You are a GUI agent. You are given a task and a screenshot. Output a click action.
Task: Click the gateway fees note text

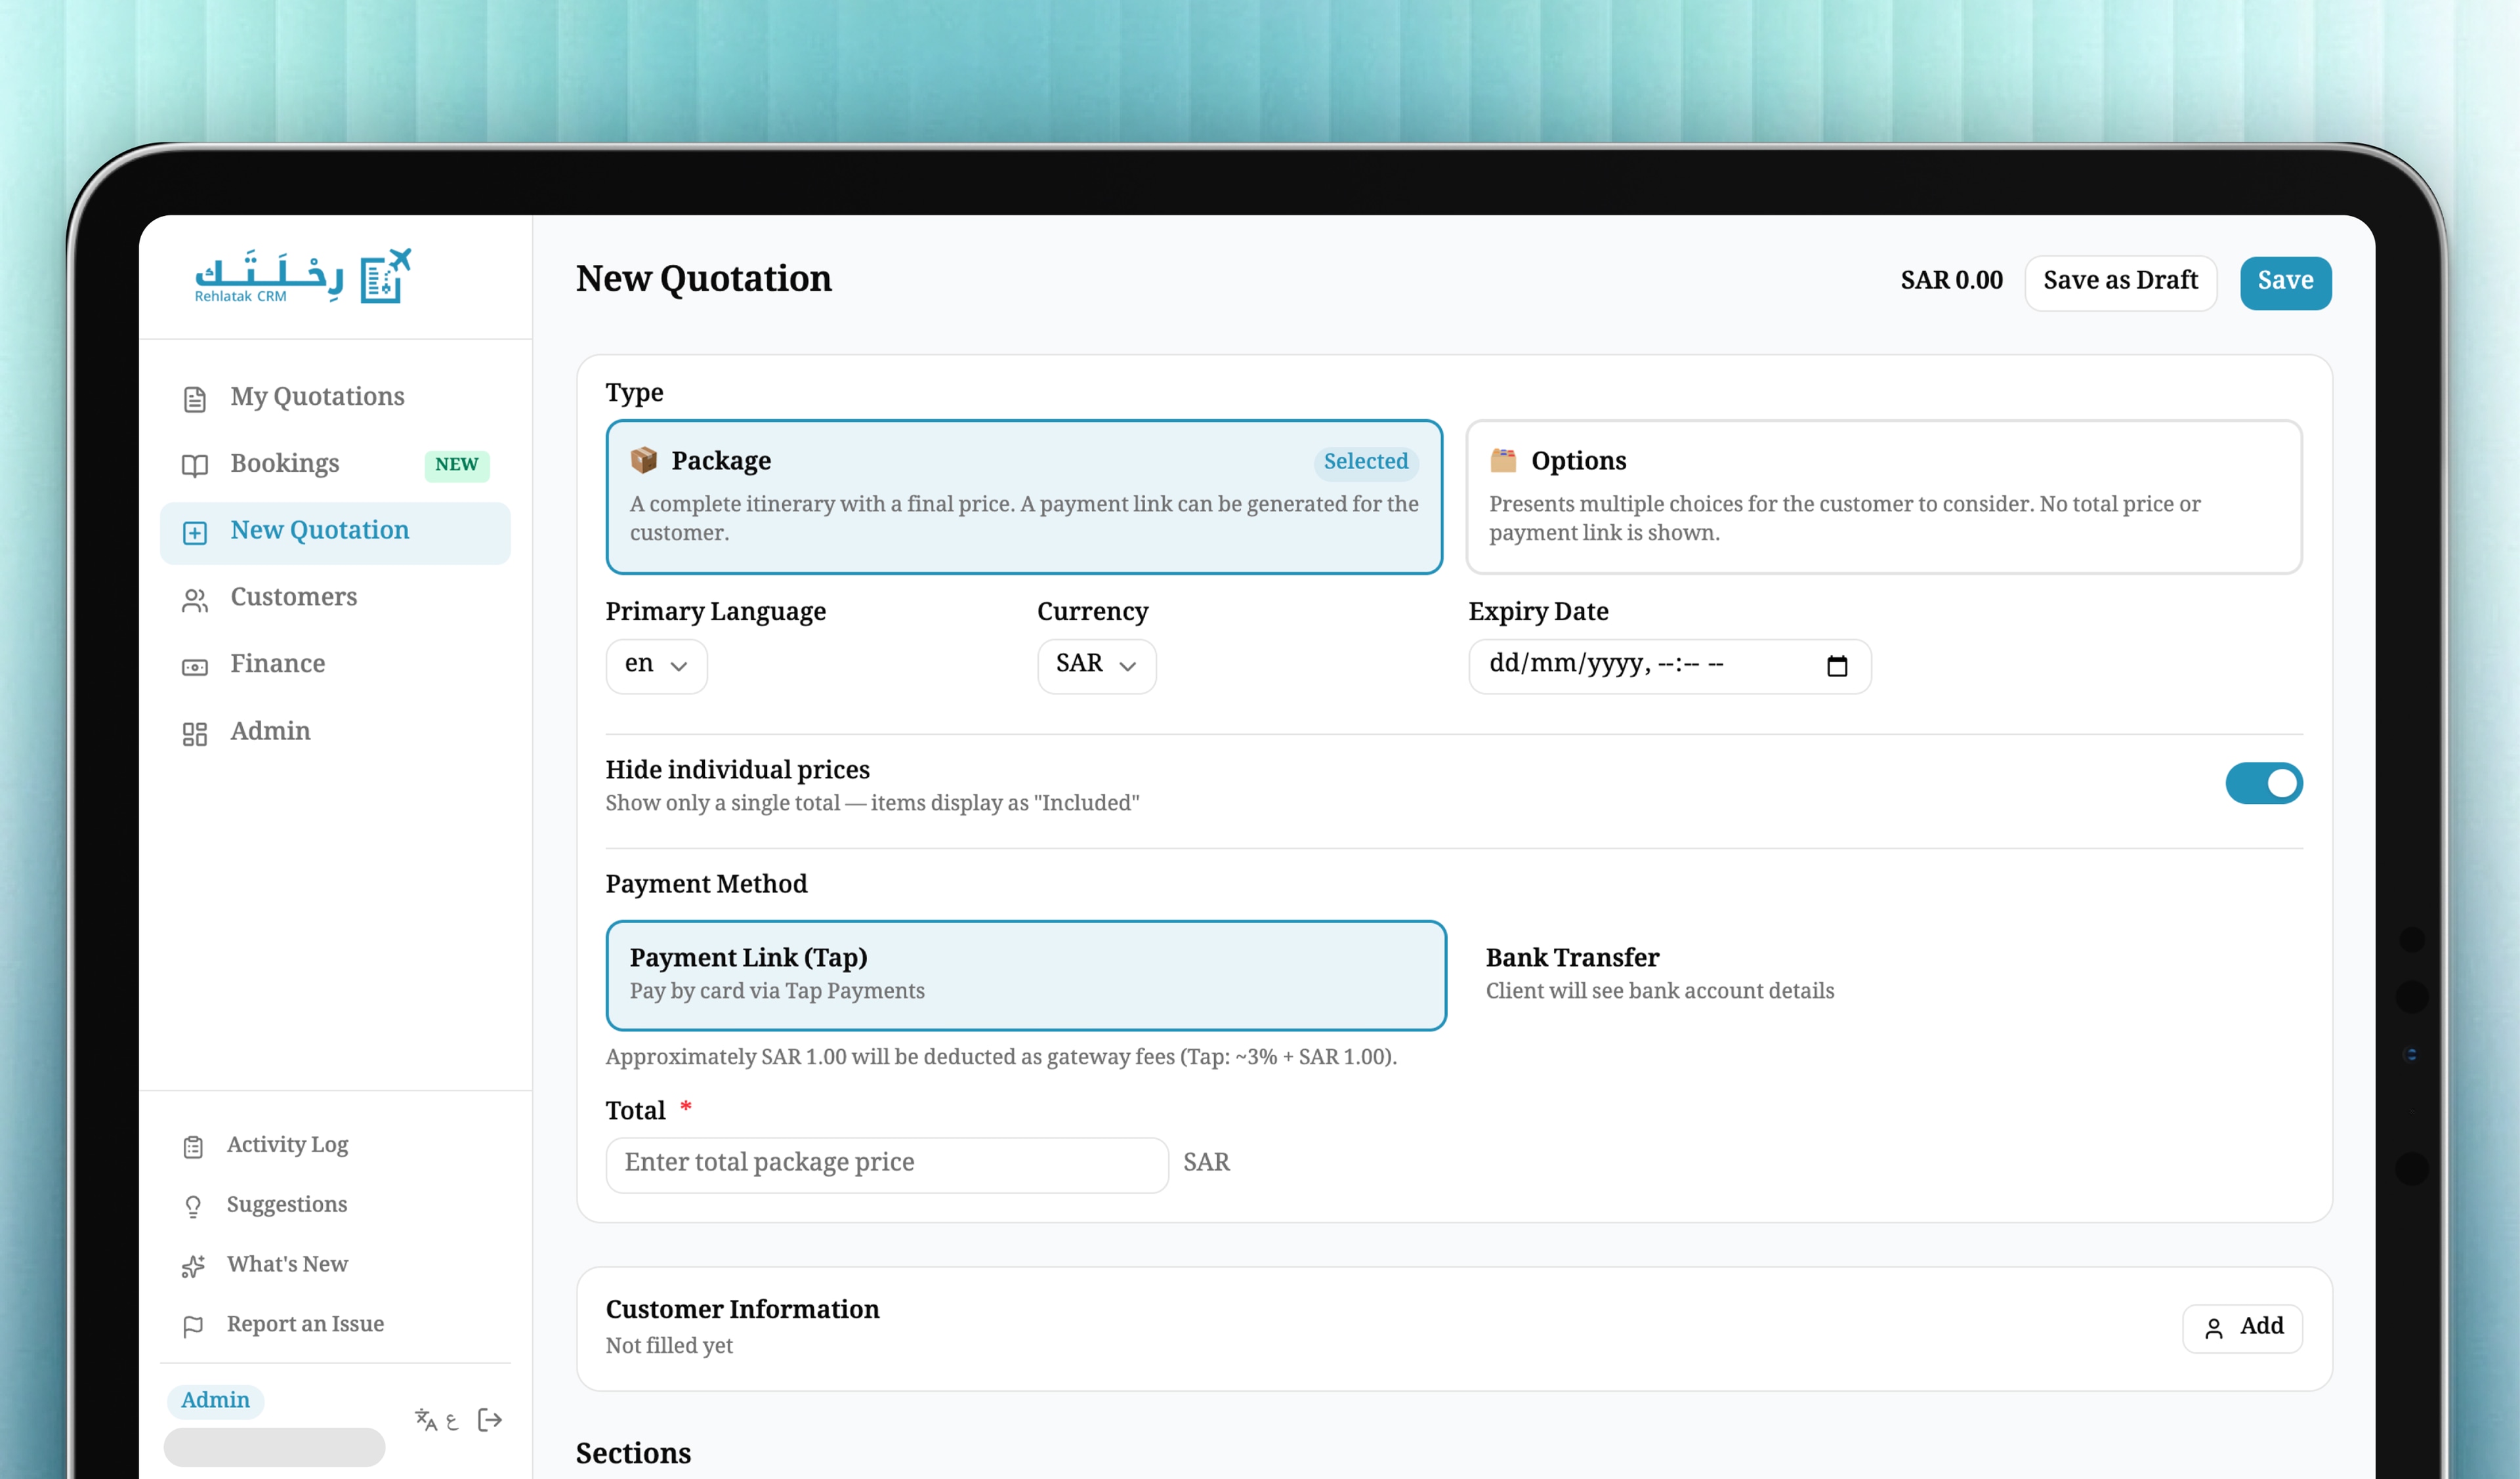(1001, 1058)
